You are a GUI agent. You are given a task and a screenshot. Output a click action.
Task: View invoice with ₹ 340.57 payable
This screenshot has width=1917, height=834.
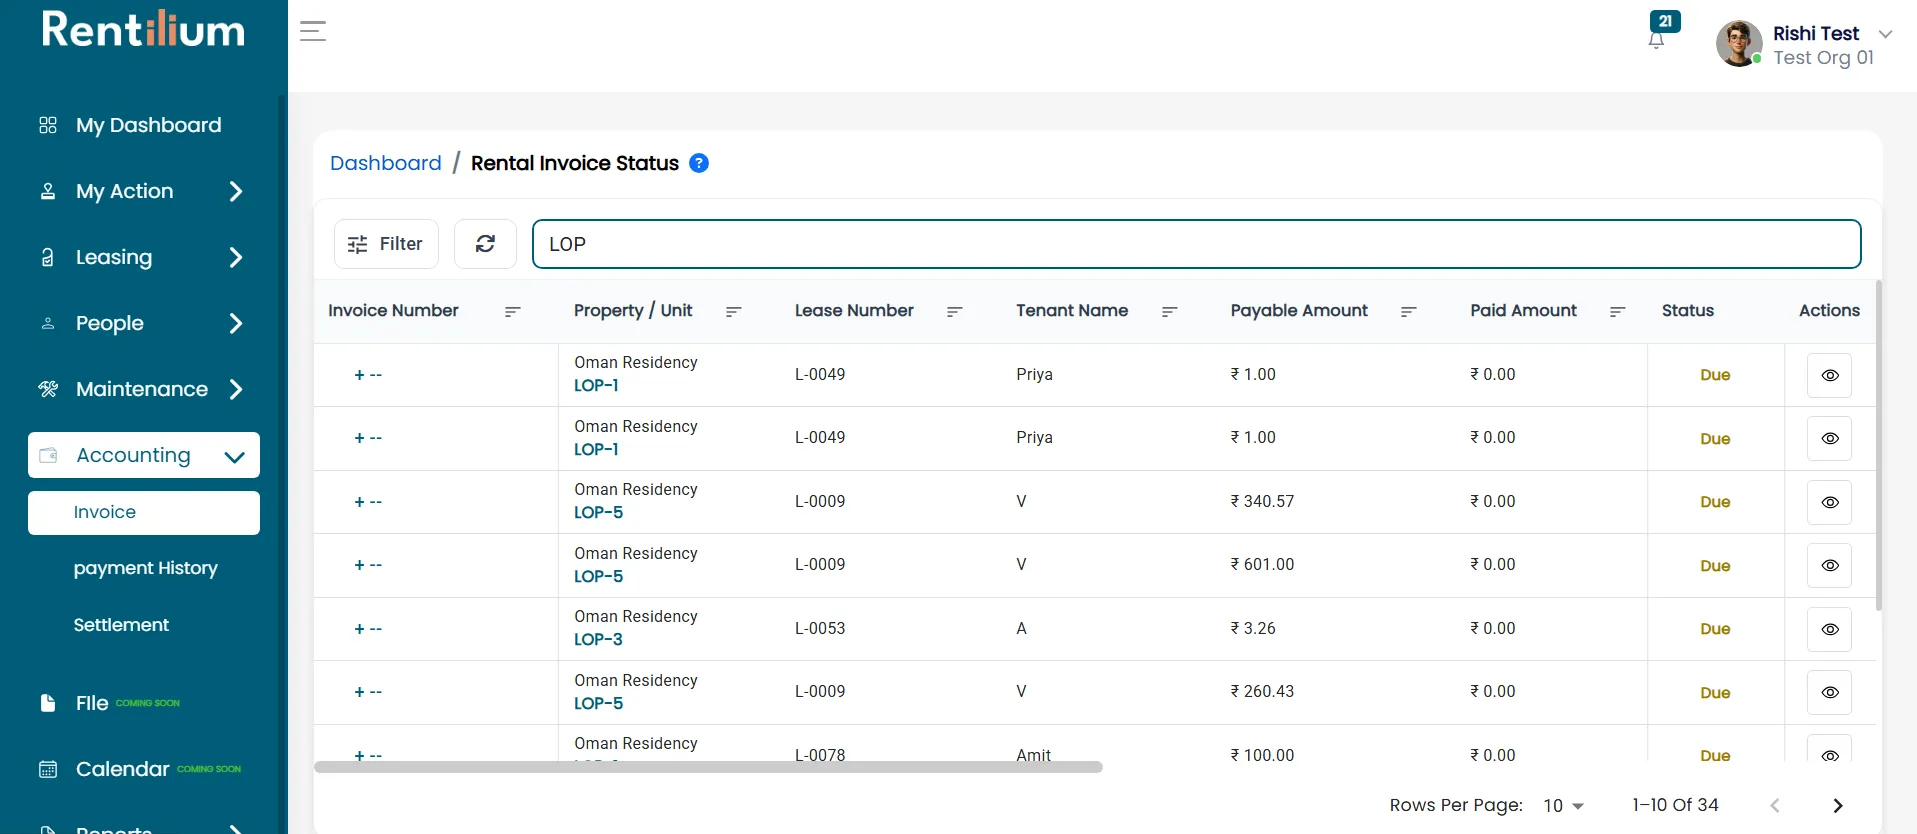click(x=1829, y=502)
